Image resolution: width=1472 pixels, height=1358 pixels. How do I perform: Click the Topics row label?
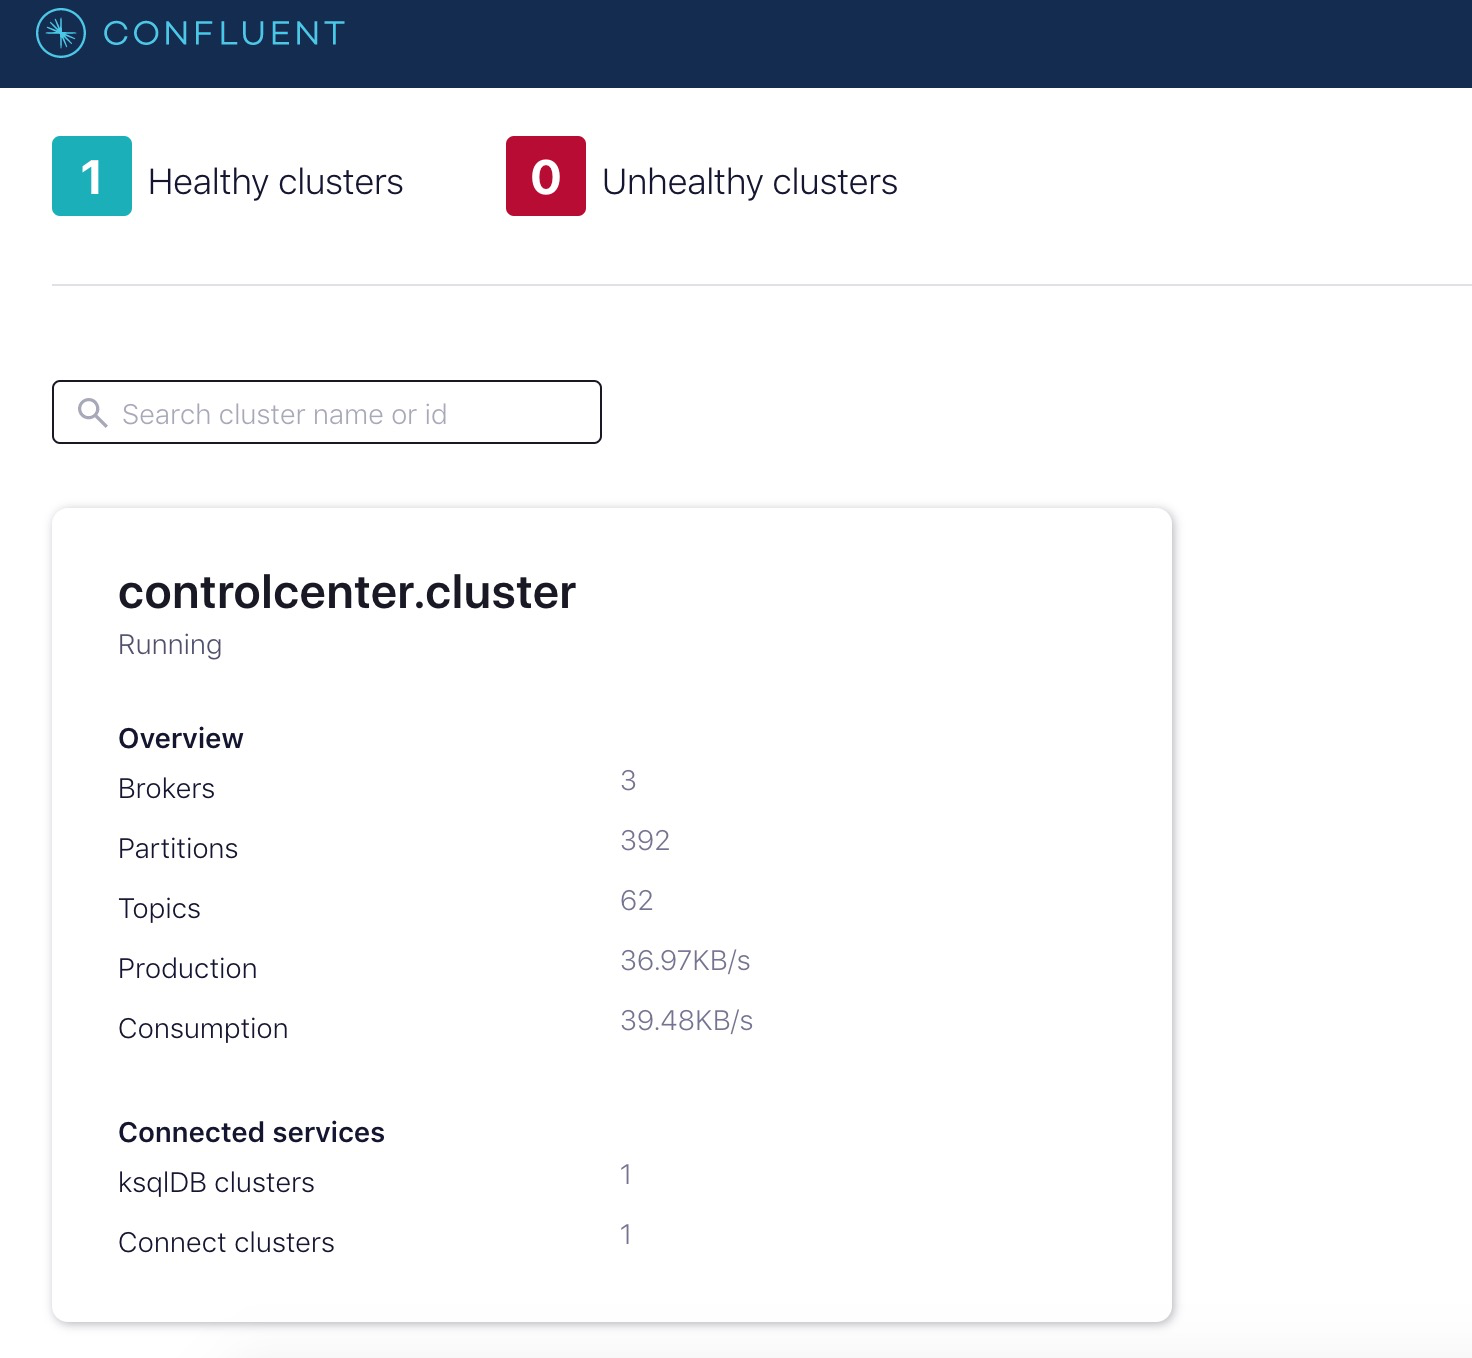pos(160,909)
